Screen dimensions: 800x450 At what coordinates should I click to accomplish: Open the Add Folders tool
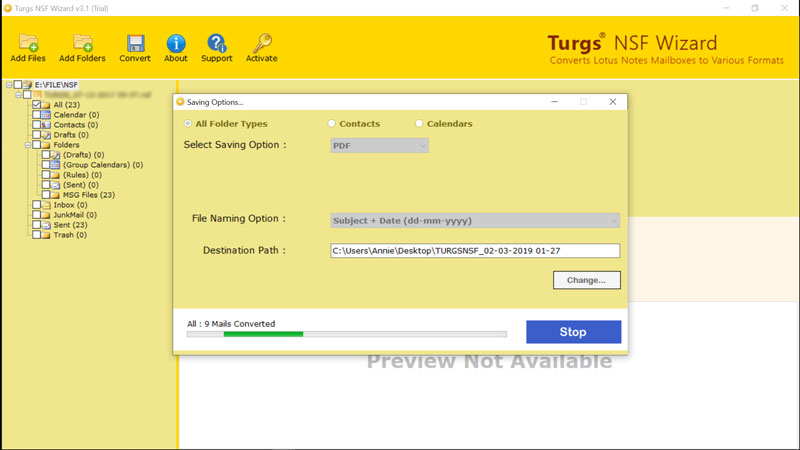point(82,48)
